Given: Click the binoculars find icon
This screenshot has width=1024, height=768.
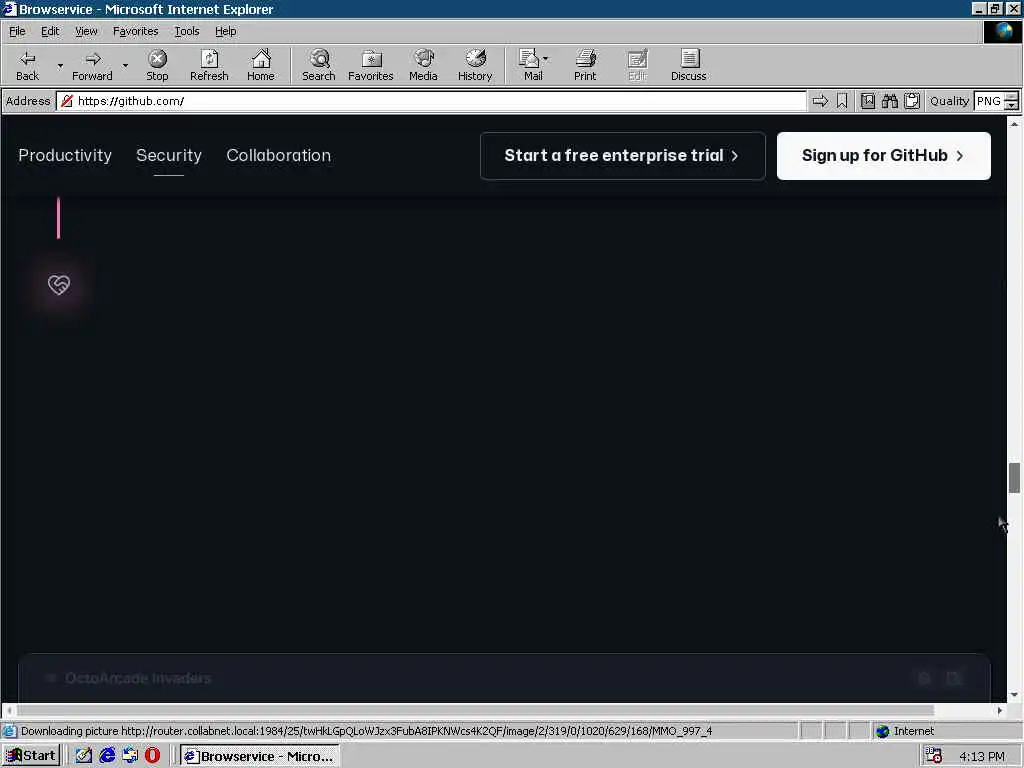Looking at the screenshot, I should pyautogui.click(x=889, y=101).
